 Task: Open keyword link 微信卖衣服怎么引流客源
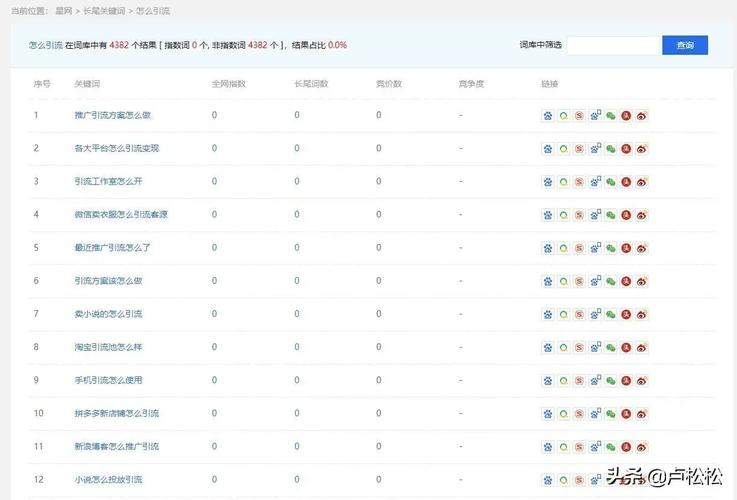tap(121, 215)
